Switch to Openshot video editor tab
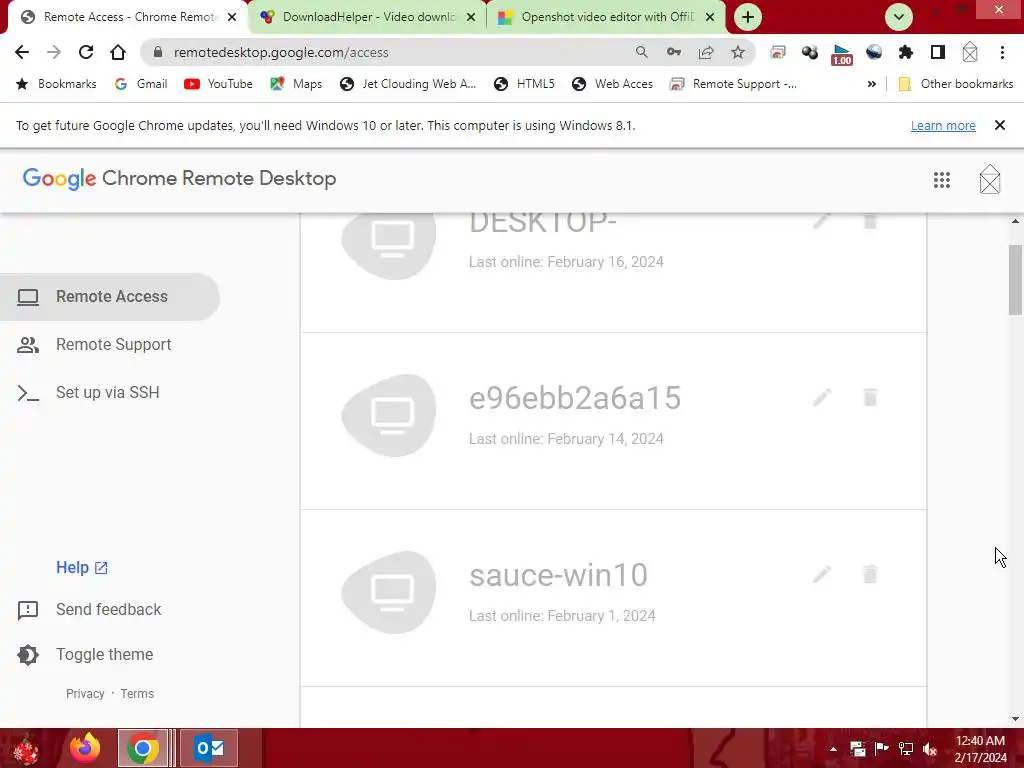 (x=607, y=17)
